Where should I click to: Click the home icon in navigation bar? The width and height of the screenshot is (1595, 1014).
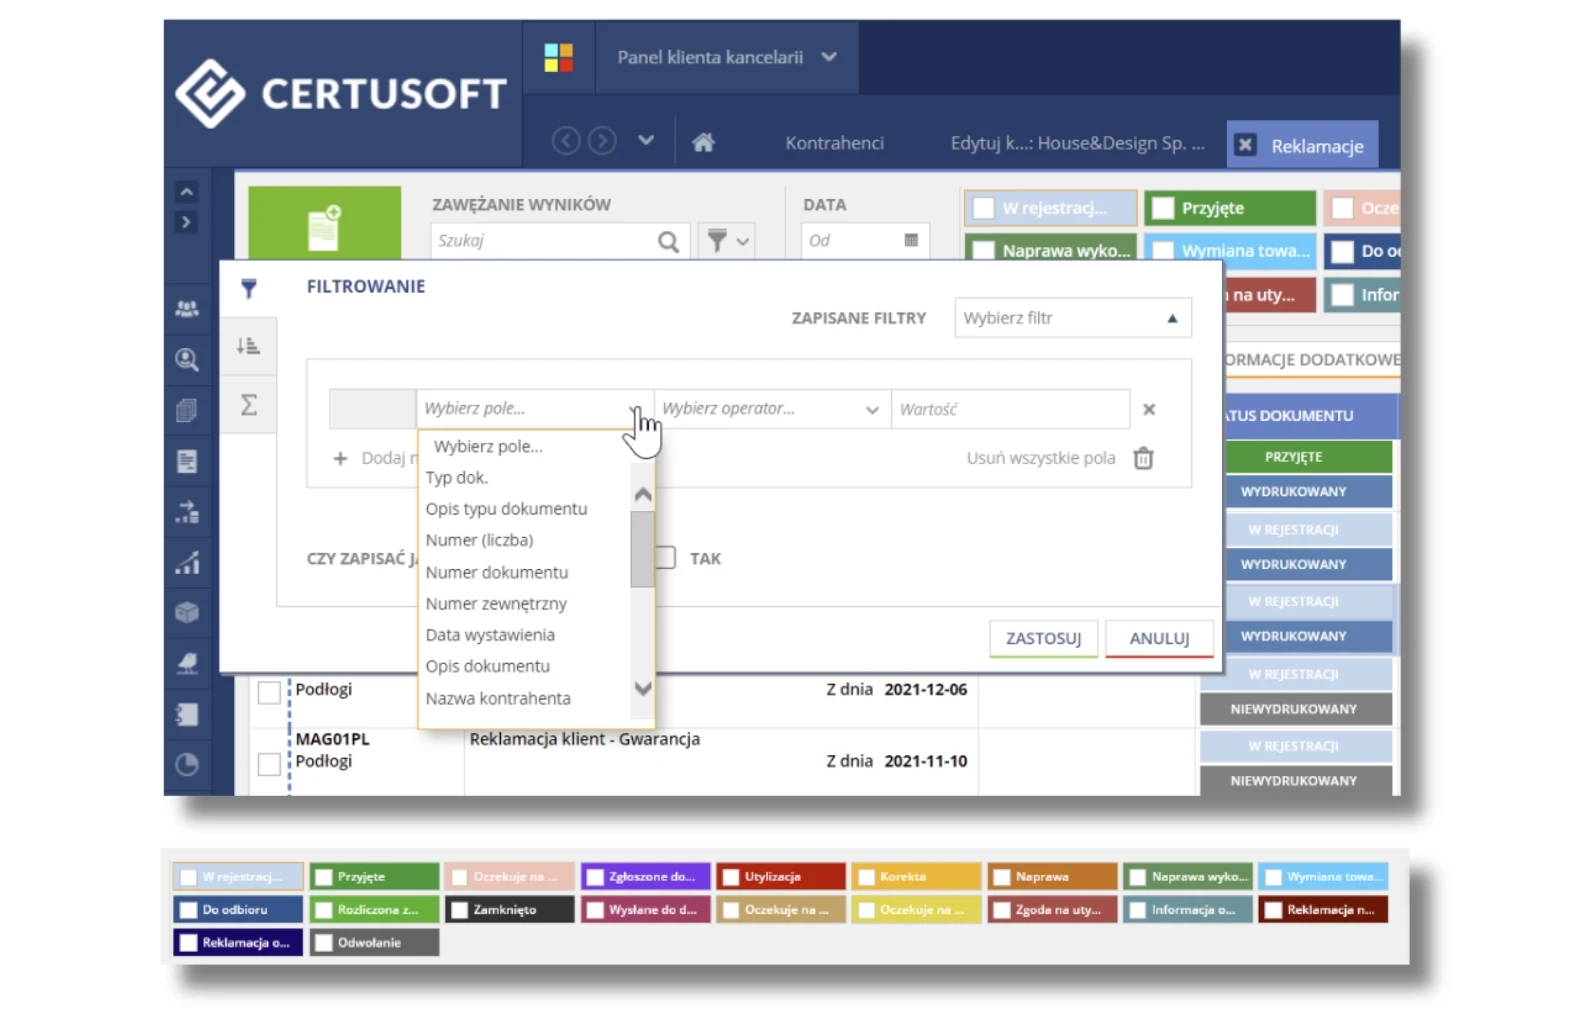click(x=703, y=142)
